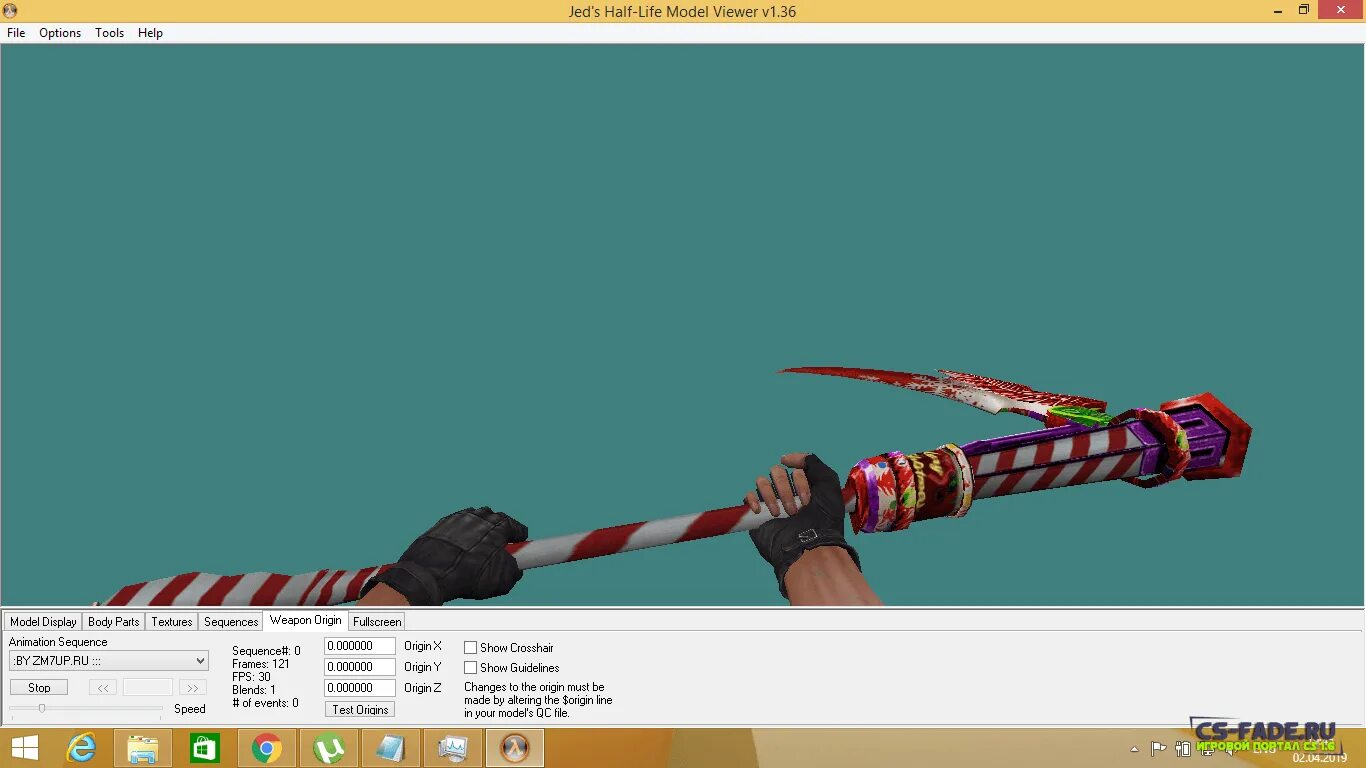
Task: Open the Options menu
Action: click(x=60, y=33)
